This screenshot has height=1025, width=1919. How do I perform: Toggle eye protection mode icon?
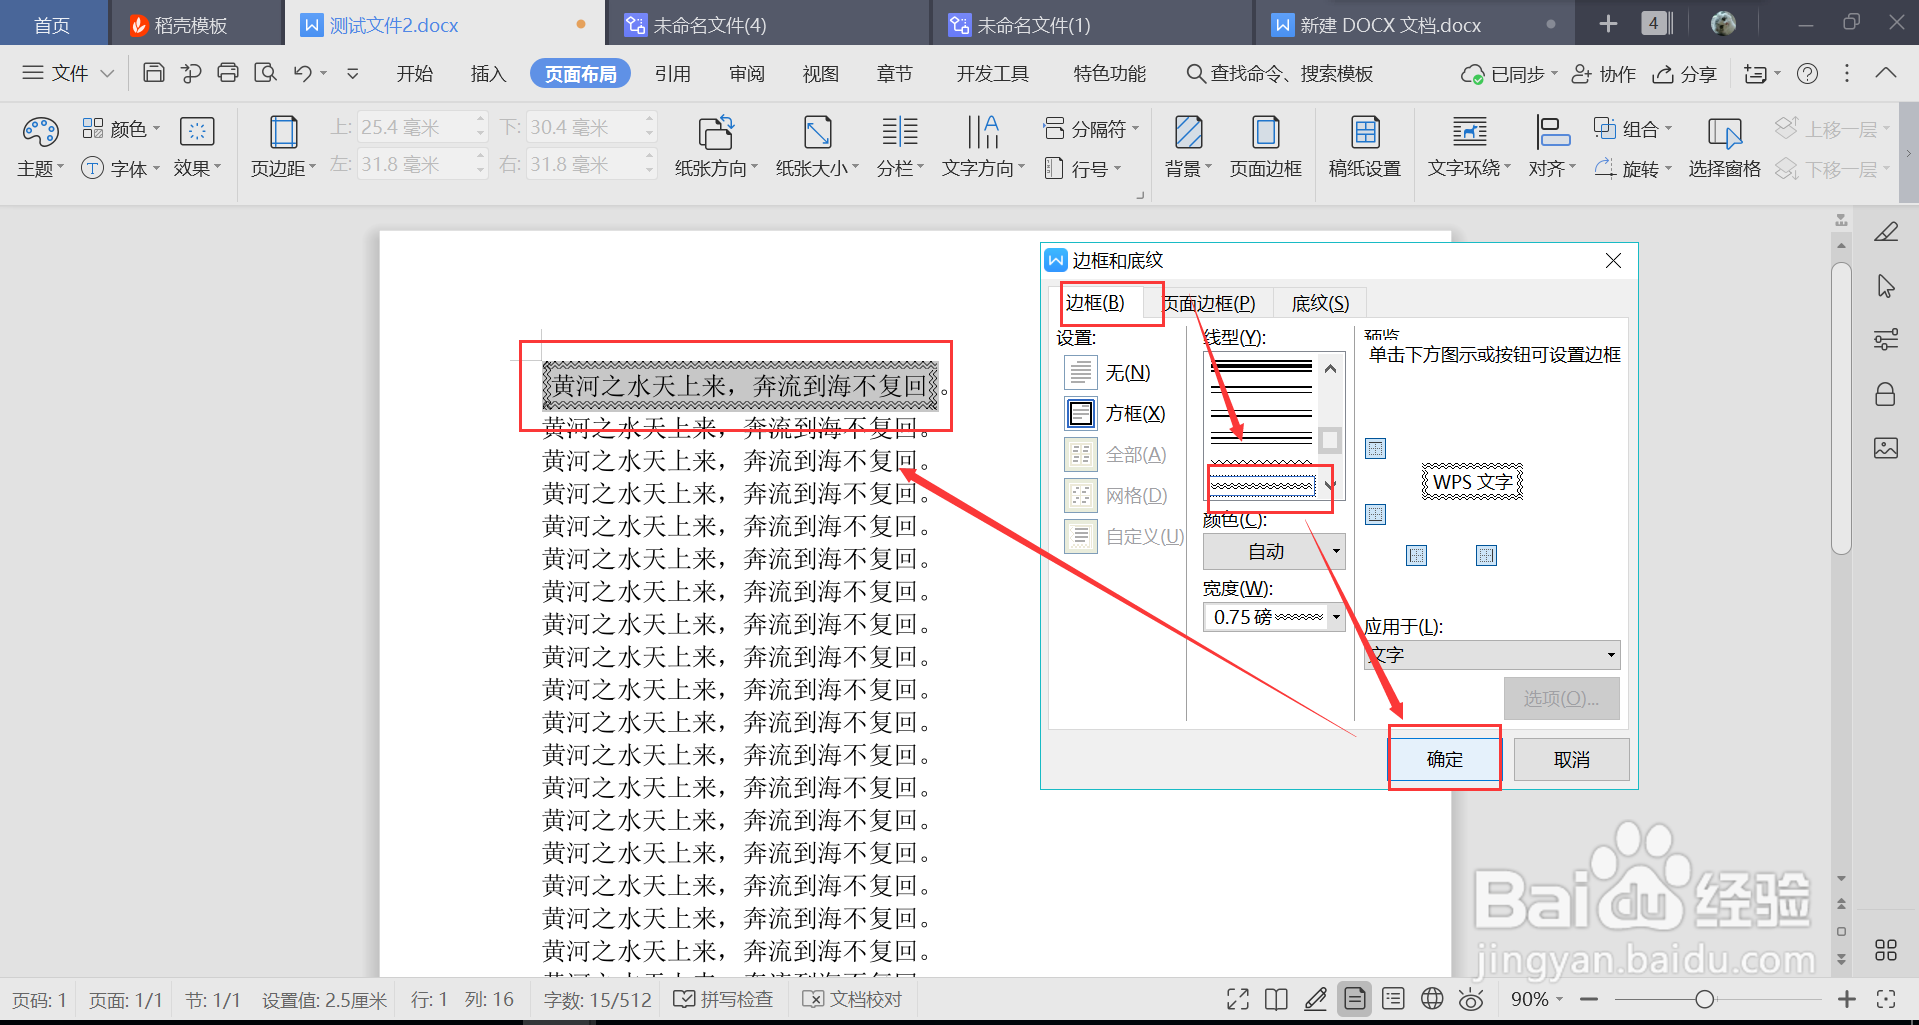[x=1471, y=998]
